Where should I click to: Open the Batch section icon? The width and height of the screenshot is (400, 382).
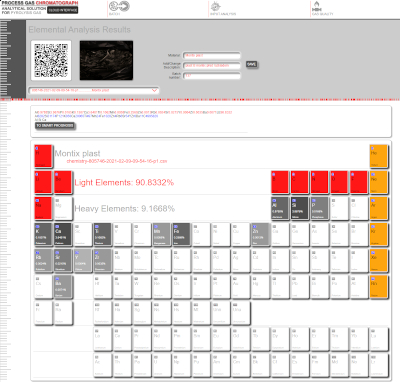click(x=119, y=6)
